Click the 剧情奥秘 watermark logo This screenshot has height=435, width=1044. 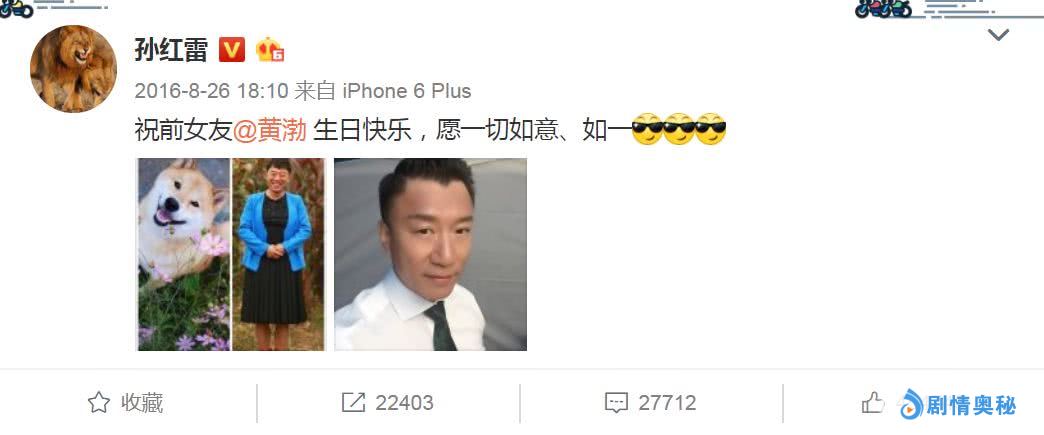point(957,404)
